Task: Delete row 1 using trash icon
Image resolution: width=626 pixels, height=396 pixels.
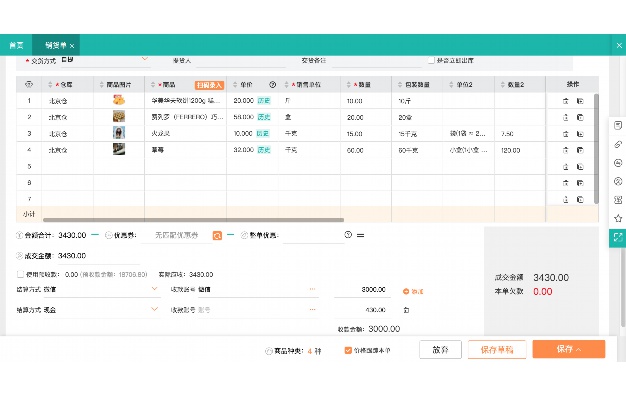Action: coord(565,101)
